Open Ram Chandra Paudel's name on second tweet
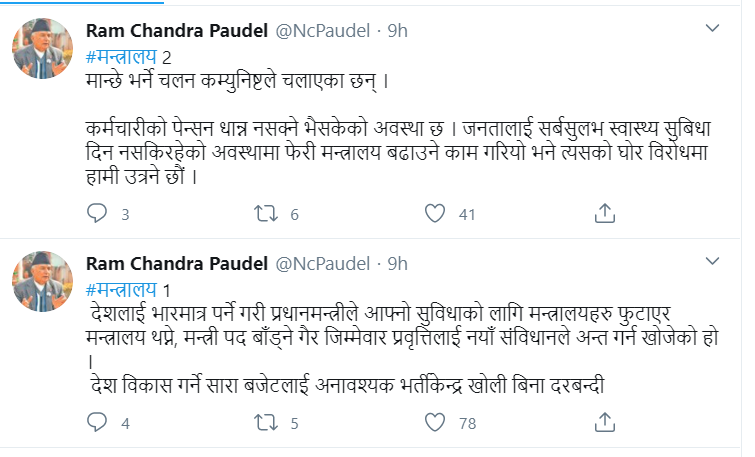 pos(177,264)
